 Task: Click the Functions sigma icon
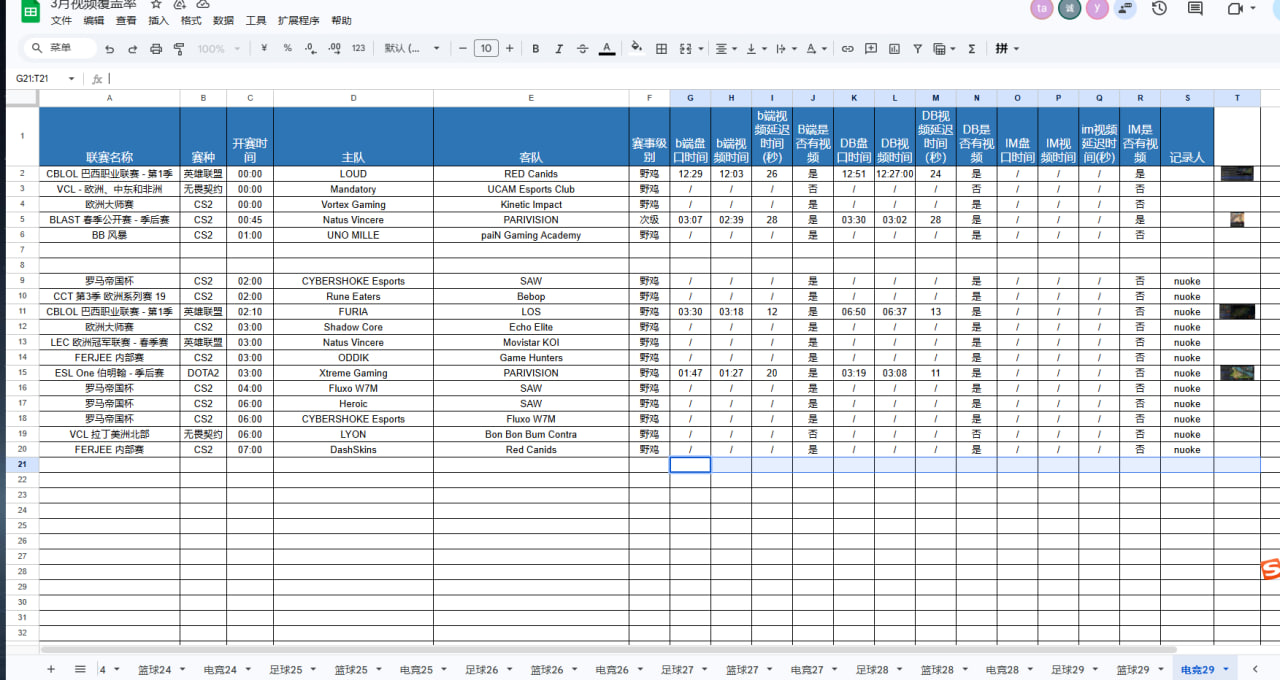tap(972, 48)
